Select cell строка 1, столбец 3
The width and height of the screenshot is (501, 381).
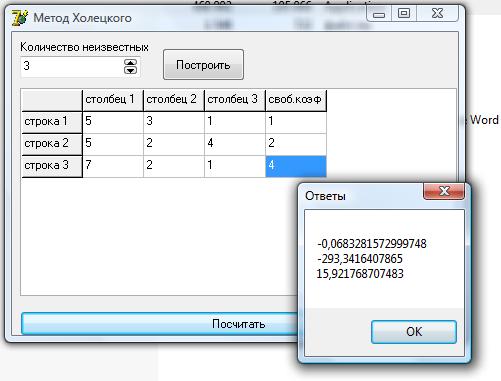click(x=235, y=122)
